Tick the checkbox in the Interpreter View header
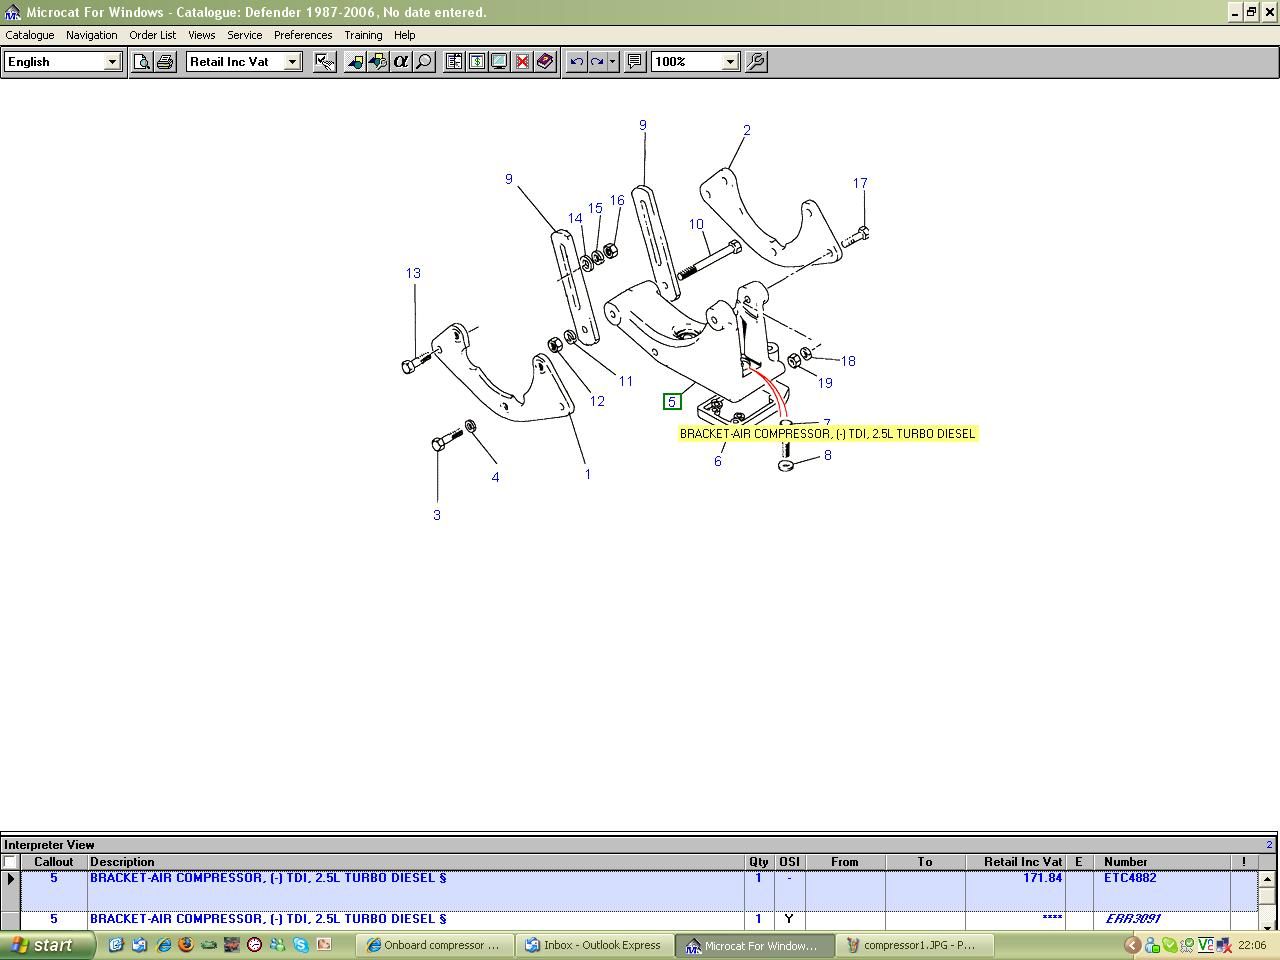 10,862
